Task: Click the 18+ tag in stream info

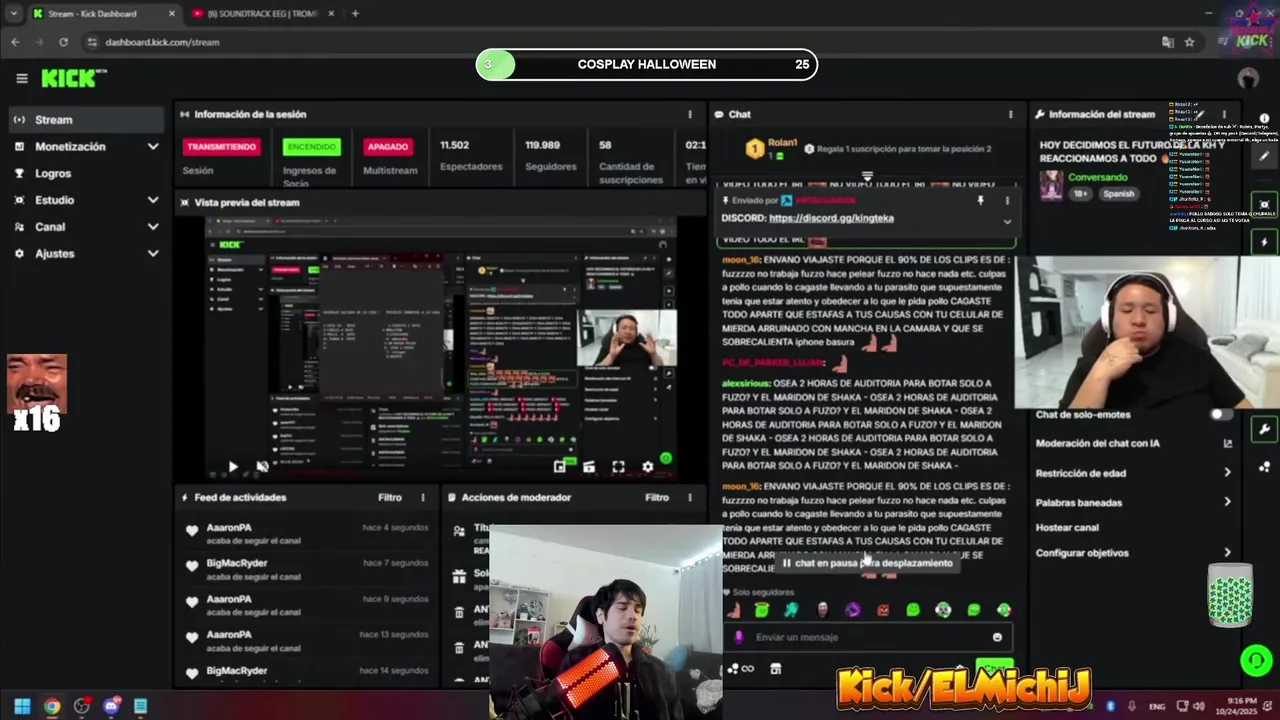Action: point(1081,194)
